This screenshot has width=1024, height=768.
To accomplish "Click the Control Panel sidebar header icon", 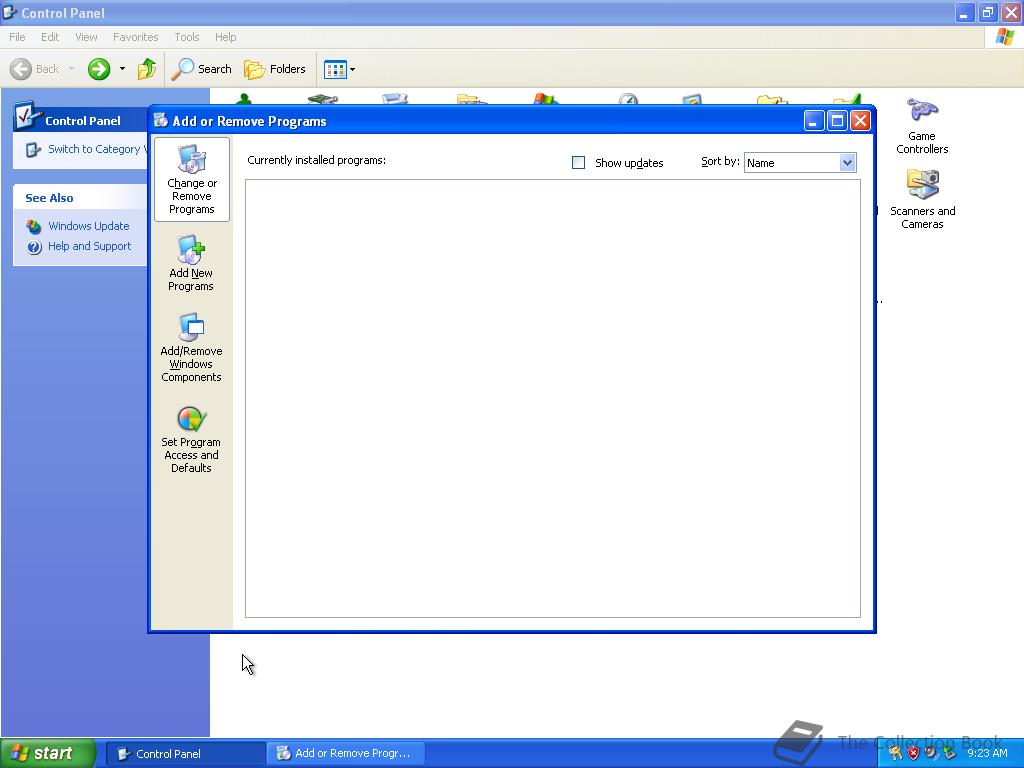I will pyautogui.click(x=27, y=115).
